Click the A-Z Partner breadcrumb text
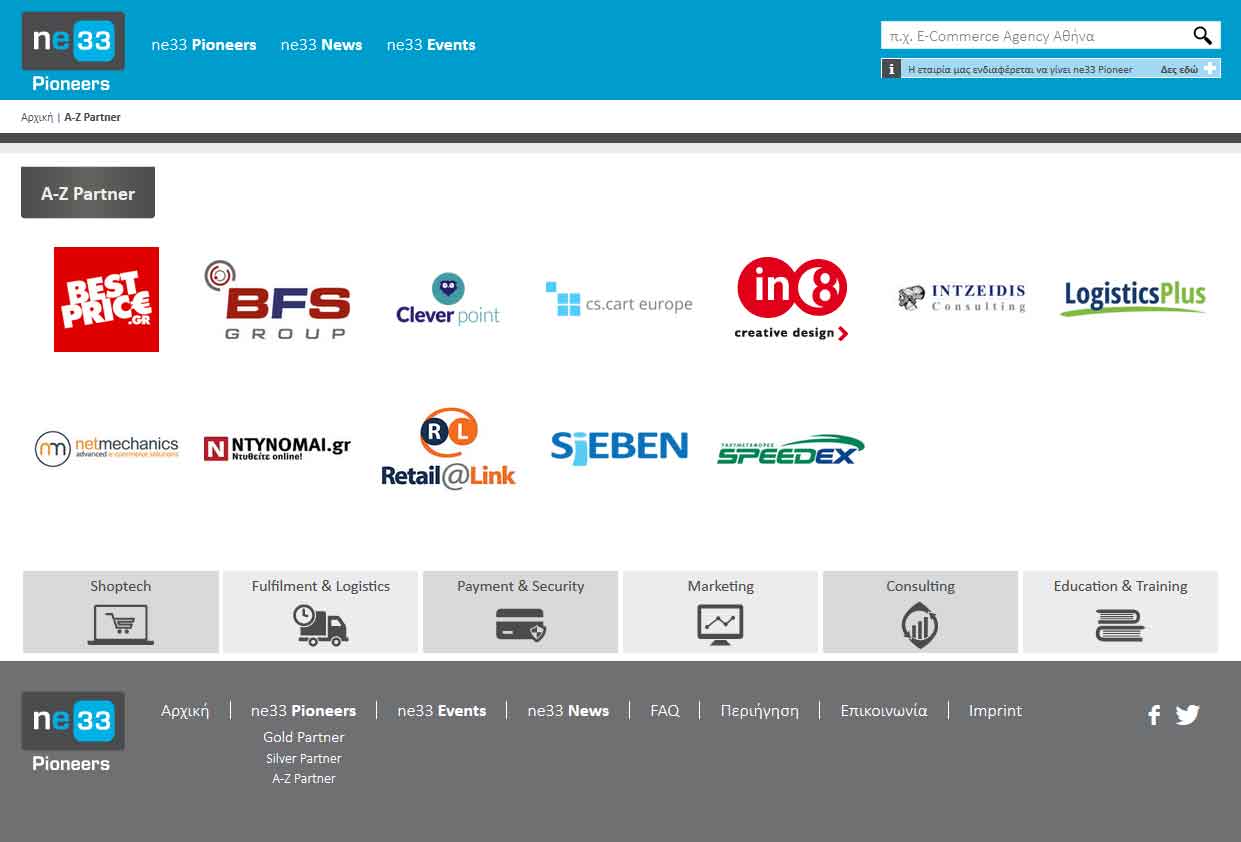This screenshot has height=842, width=1241. pos(92,117)
